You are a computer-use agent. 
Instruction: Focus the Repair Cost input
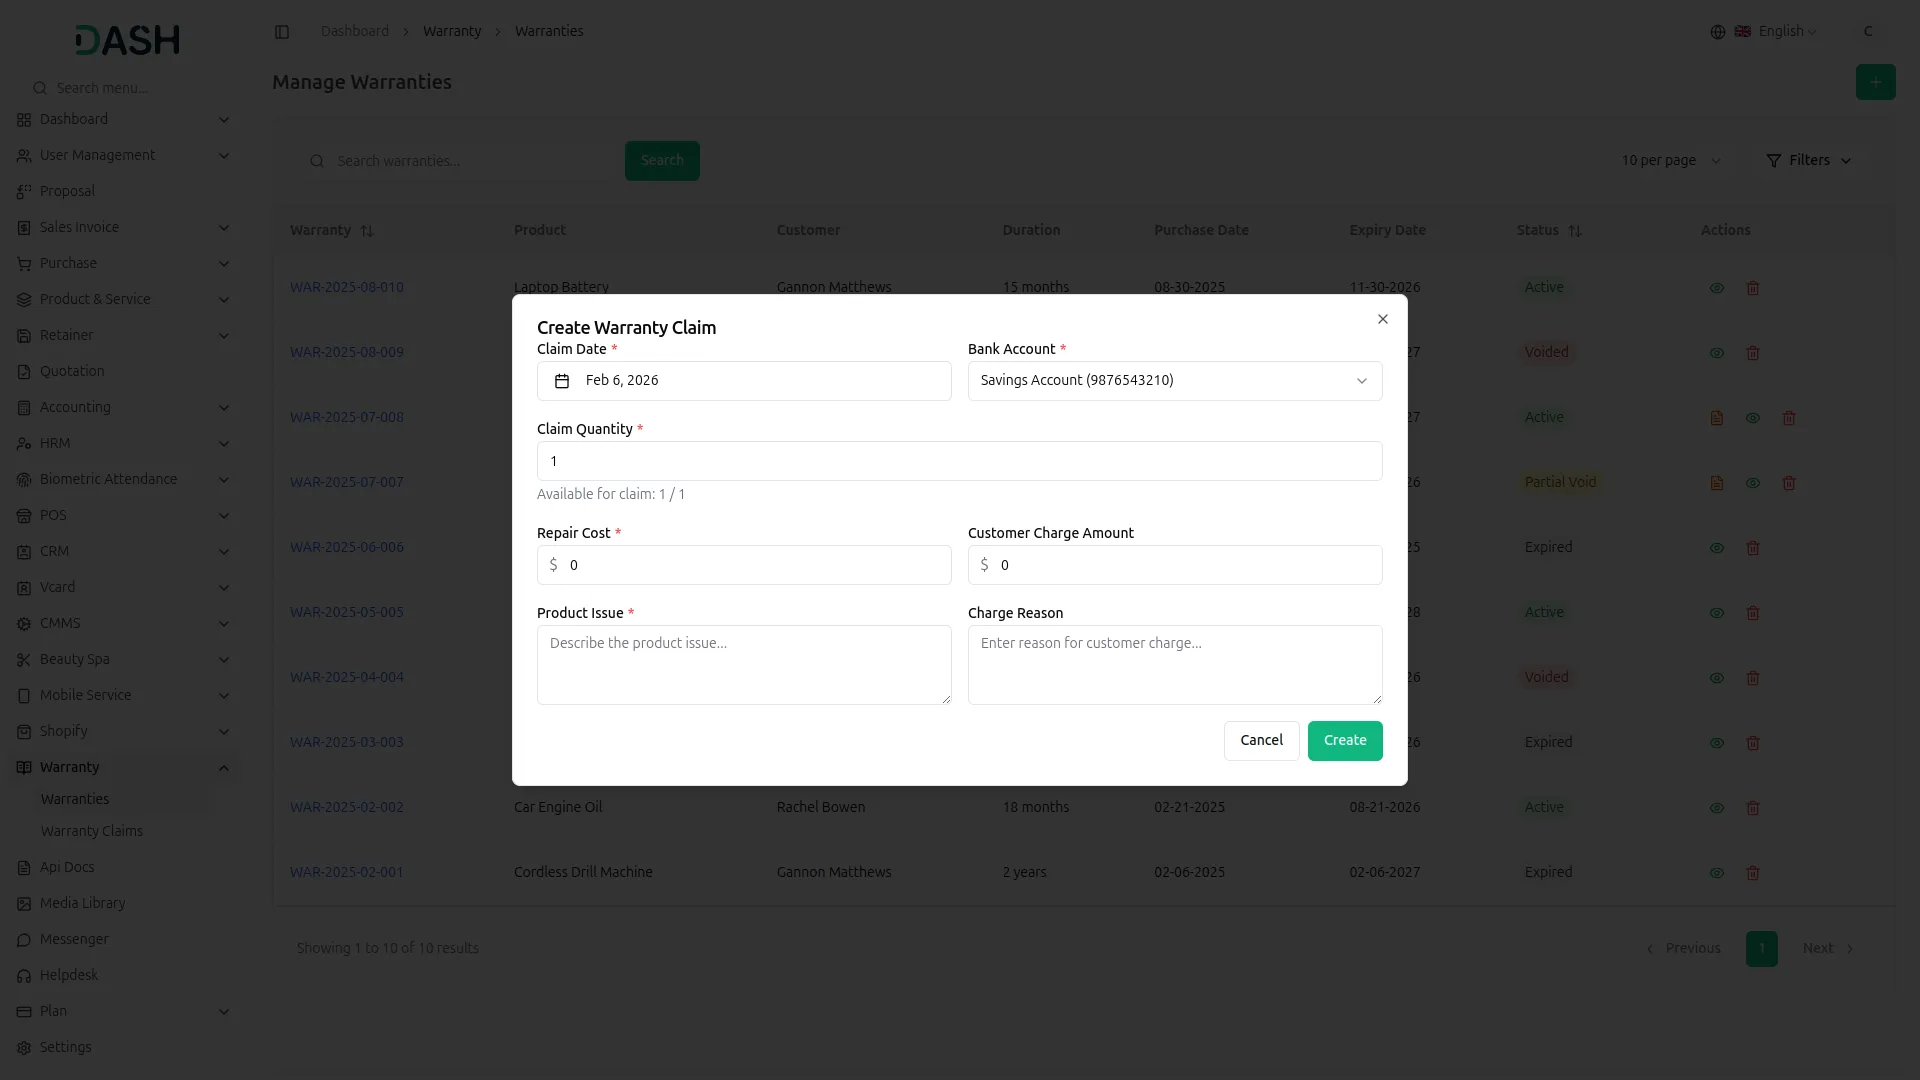coord(744,565)
